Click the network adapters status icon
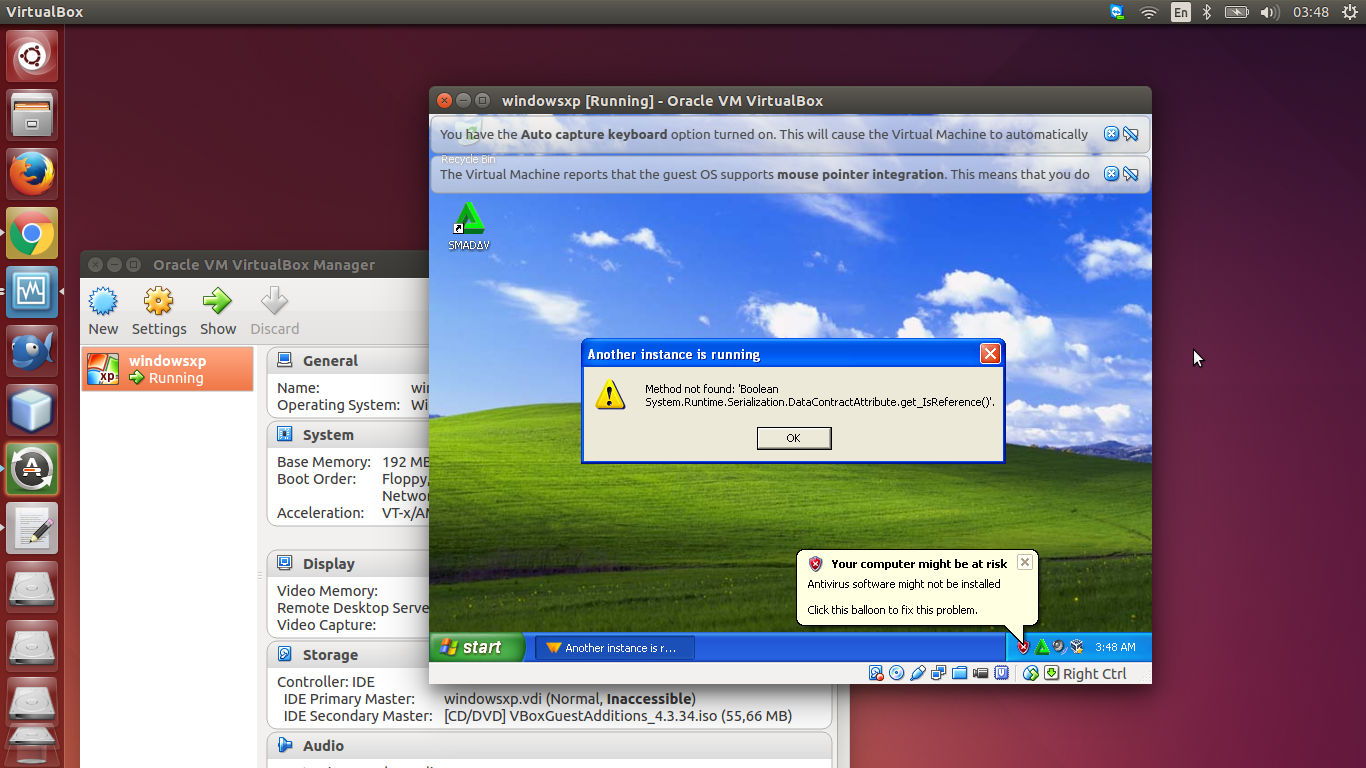This screenshot has width=1366, height=768. click(938, 673)
